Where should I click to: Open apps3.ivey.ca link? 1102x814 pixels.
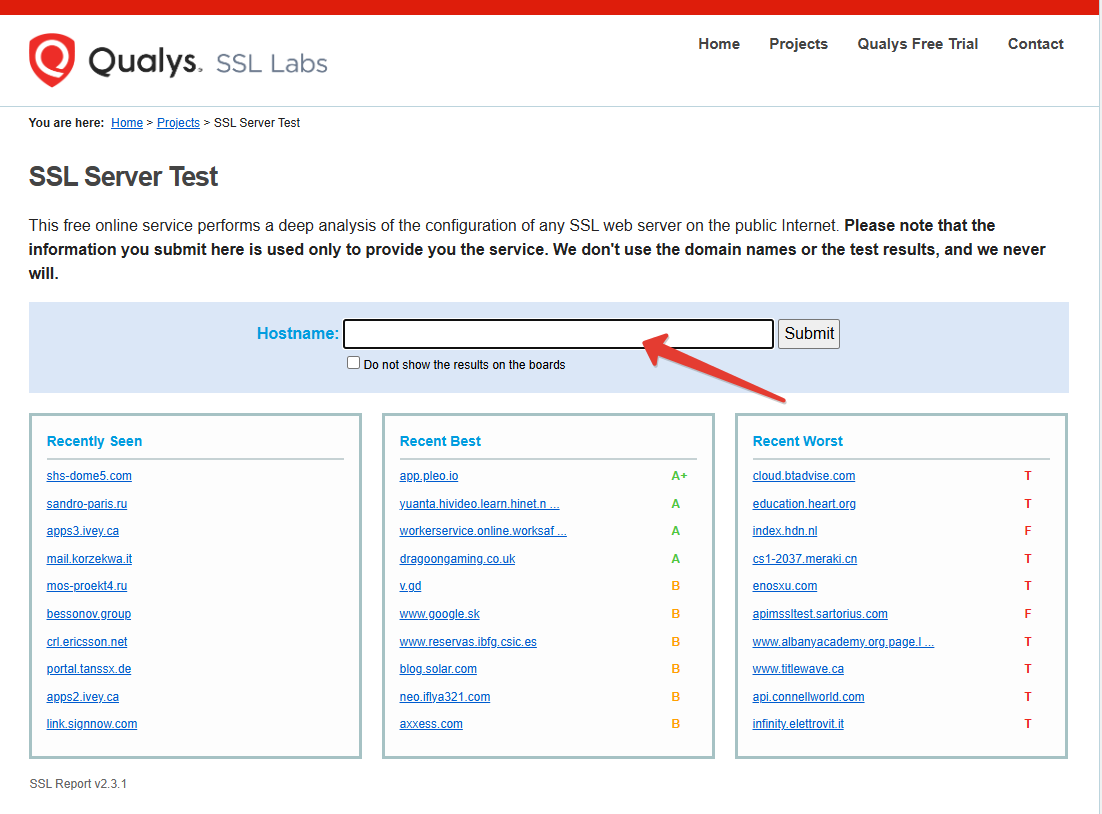point(83,531)
